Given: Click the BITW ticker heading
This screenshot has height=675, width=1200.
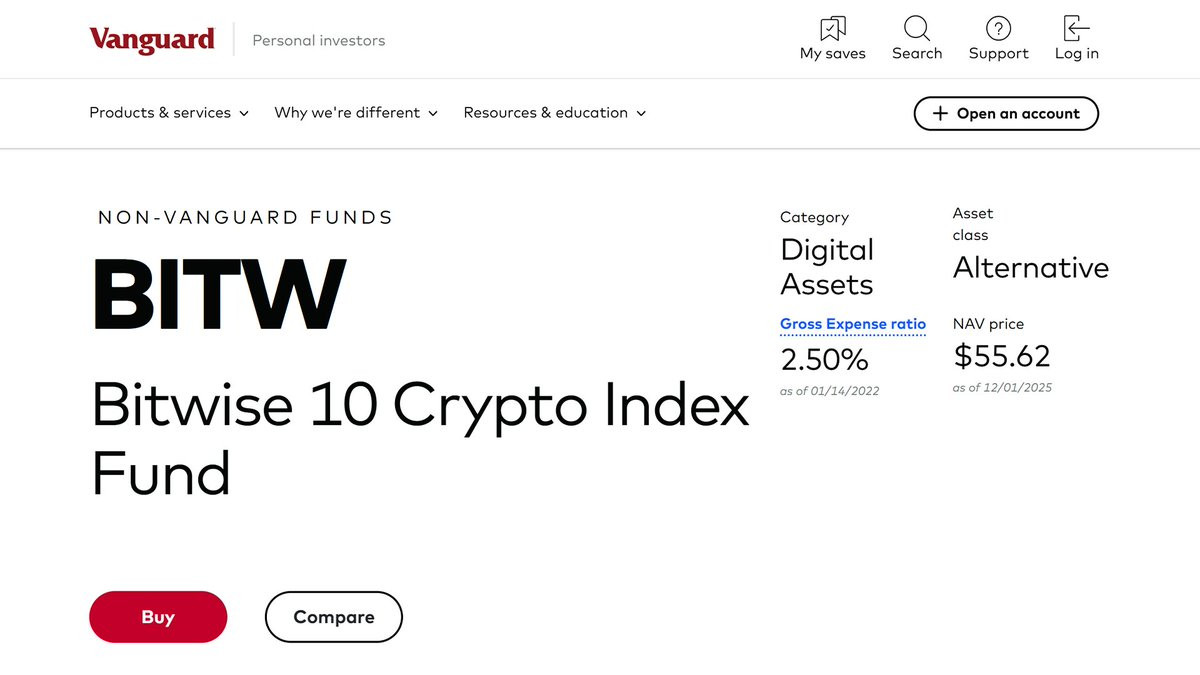Looking at the screenshot, I should pyautogui.click(x=219, y=295).
